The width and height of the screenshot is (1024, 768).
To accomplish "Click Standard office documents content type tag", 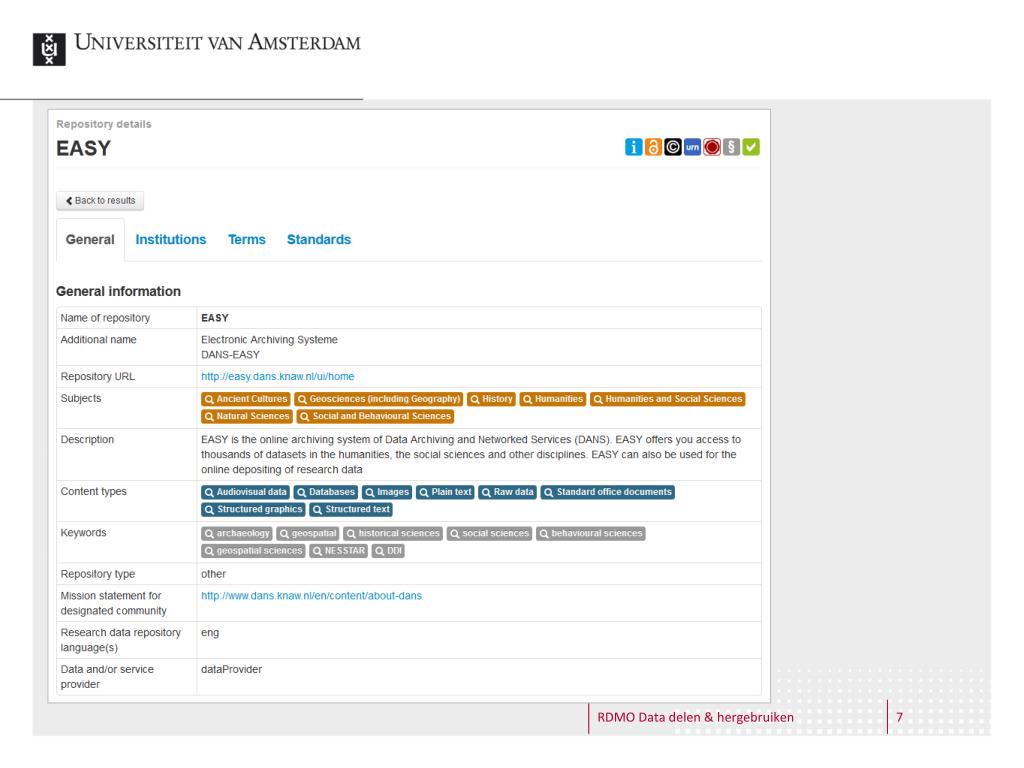I will [x=608, y=492].
